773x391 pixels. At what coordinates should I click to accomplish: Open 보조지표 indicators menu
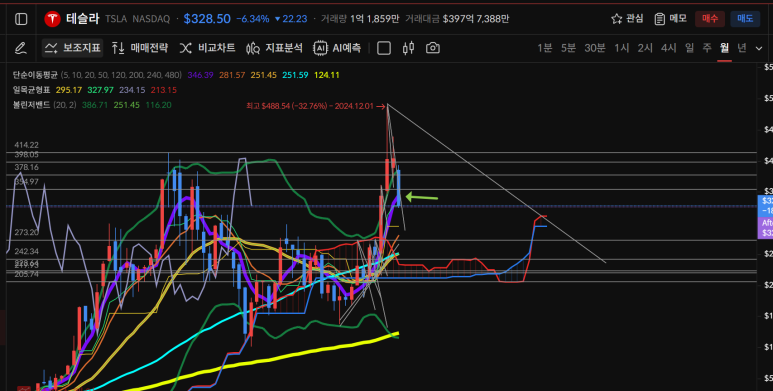72,48
